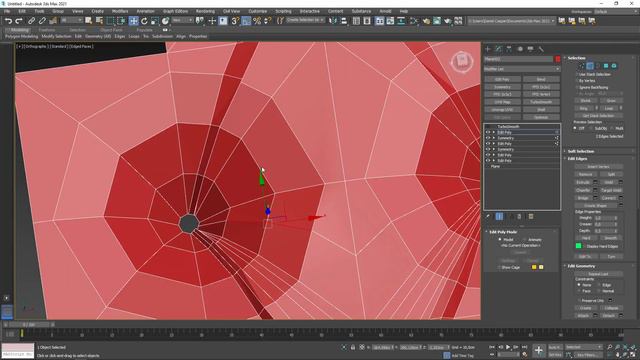
Task: Click the ViewCube in the viewport
Action: [462, 62]
